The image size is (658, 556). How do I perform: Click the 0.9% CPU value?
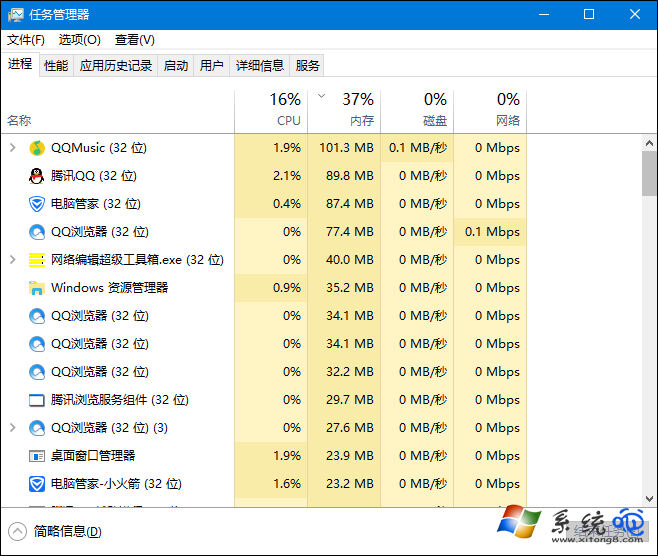tap(287, 288)
